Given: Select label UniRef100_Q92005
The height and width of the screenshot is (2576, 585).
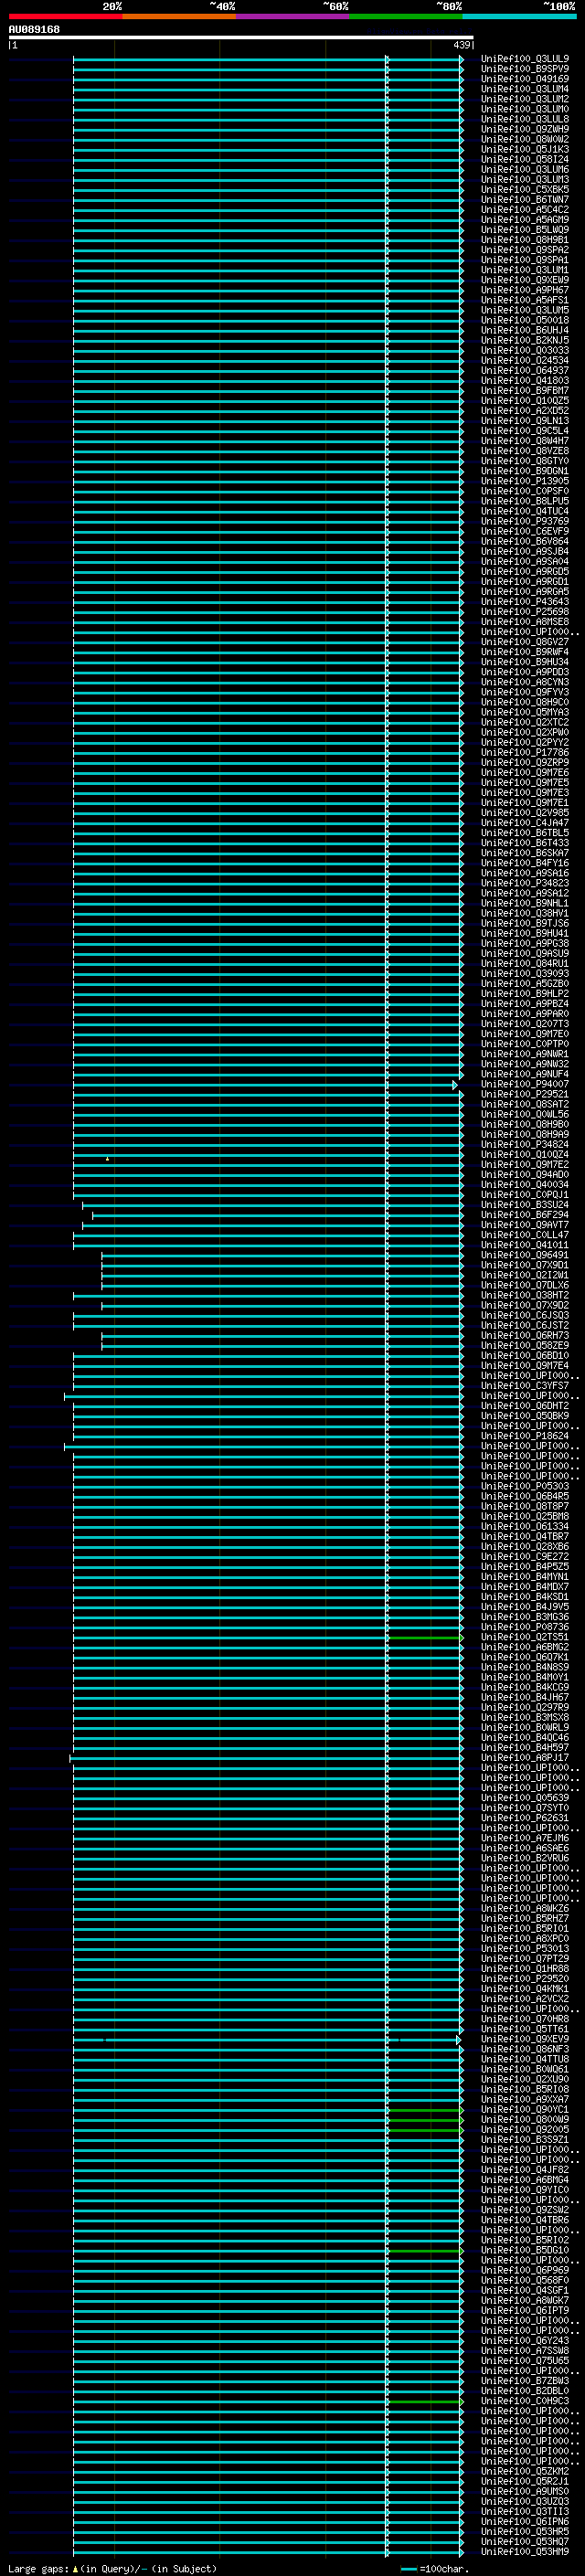Looking at the screenshot, I should 524,2130.
